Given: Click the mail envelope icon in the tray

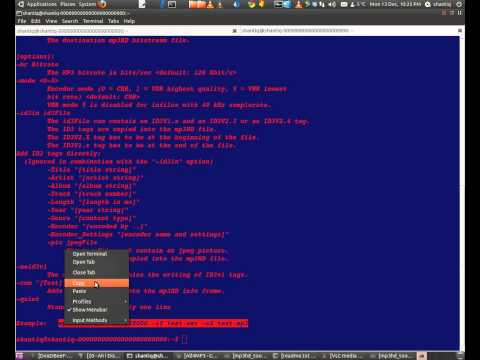Looking at the screenshot, I should point(344,4).
